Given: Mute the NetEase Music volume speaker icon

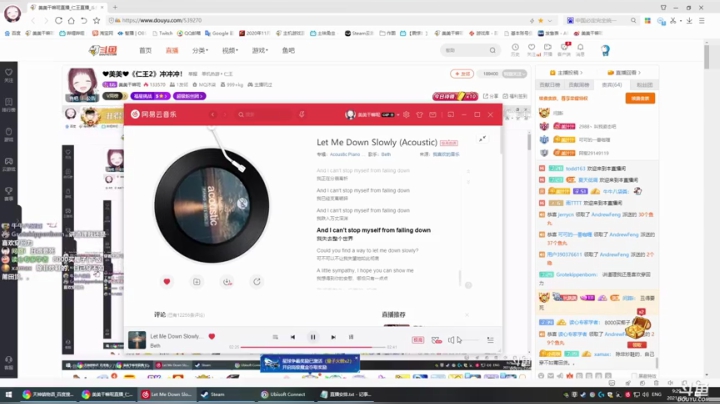Looking at the screenshot, I should coord(451,340).
